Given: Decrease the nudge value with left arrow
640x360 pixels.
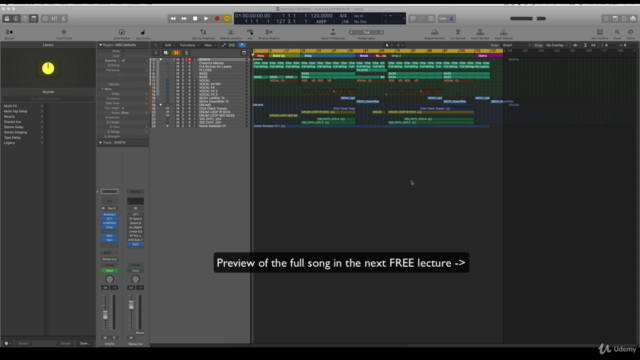Looking at the screenshot, I should click(351, 32).
